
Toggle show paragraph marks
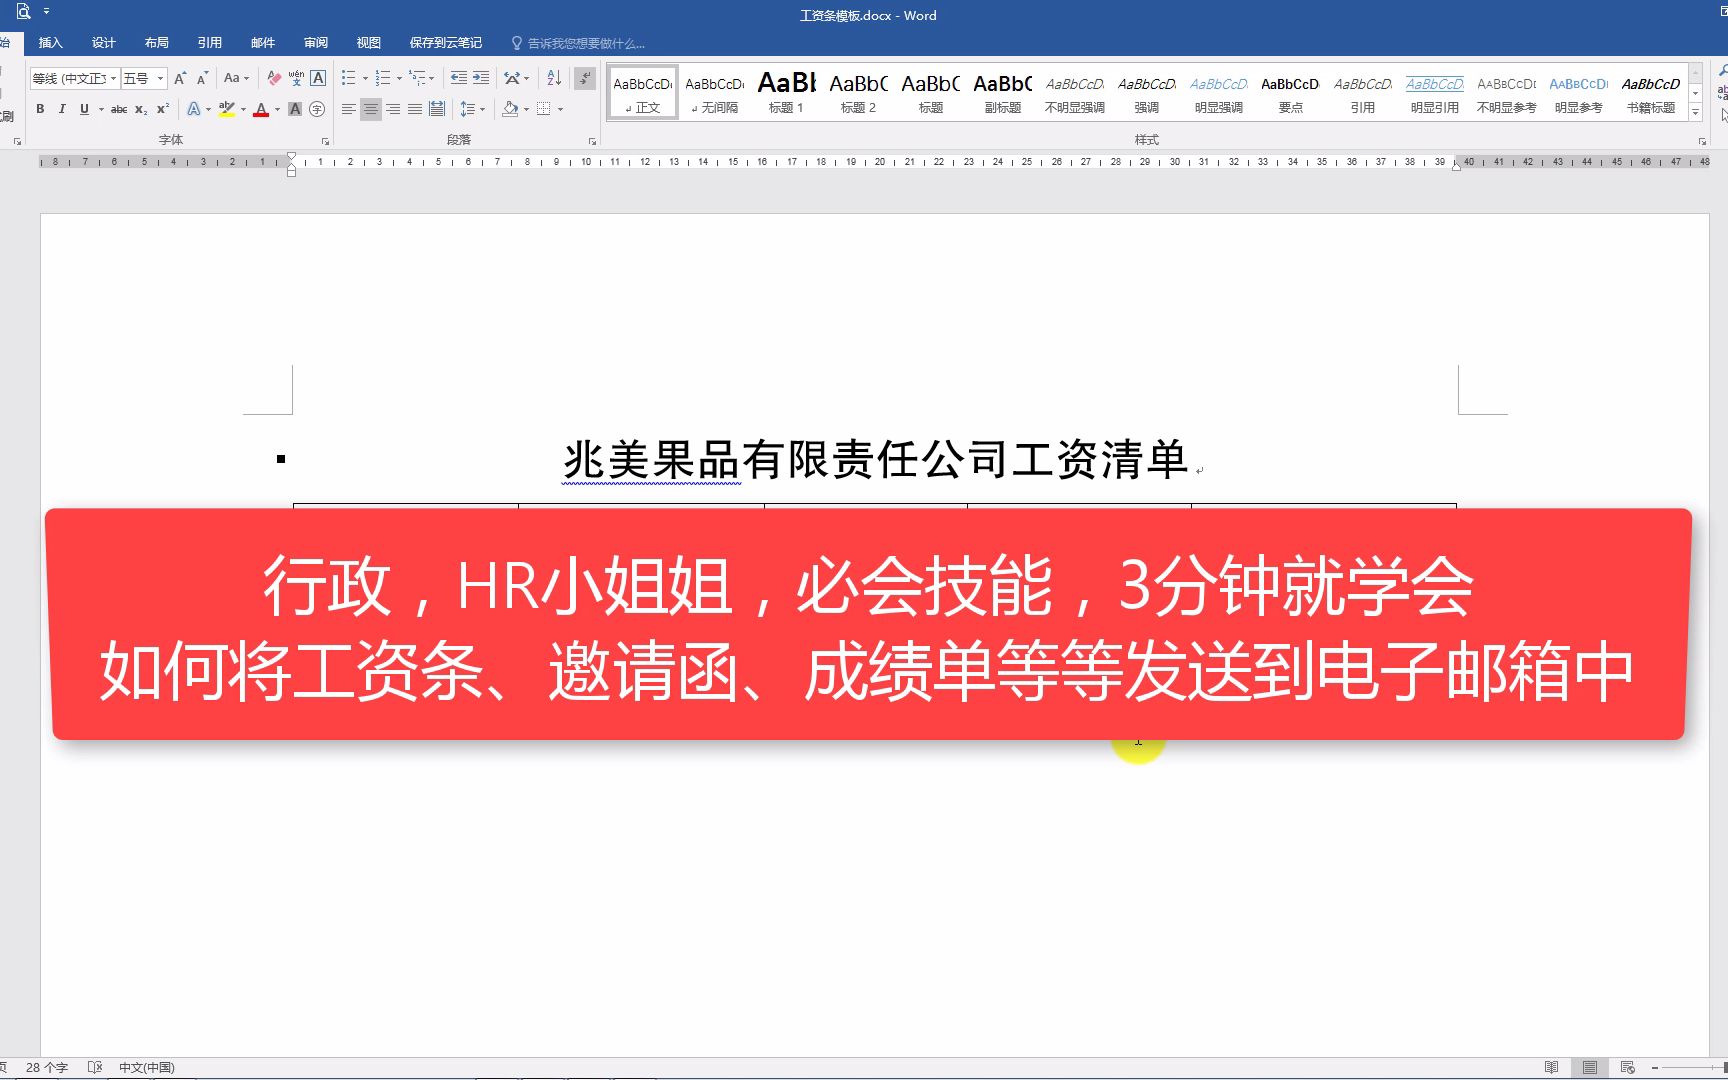[585, 78]
